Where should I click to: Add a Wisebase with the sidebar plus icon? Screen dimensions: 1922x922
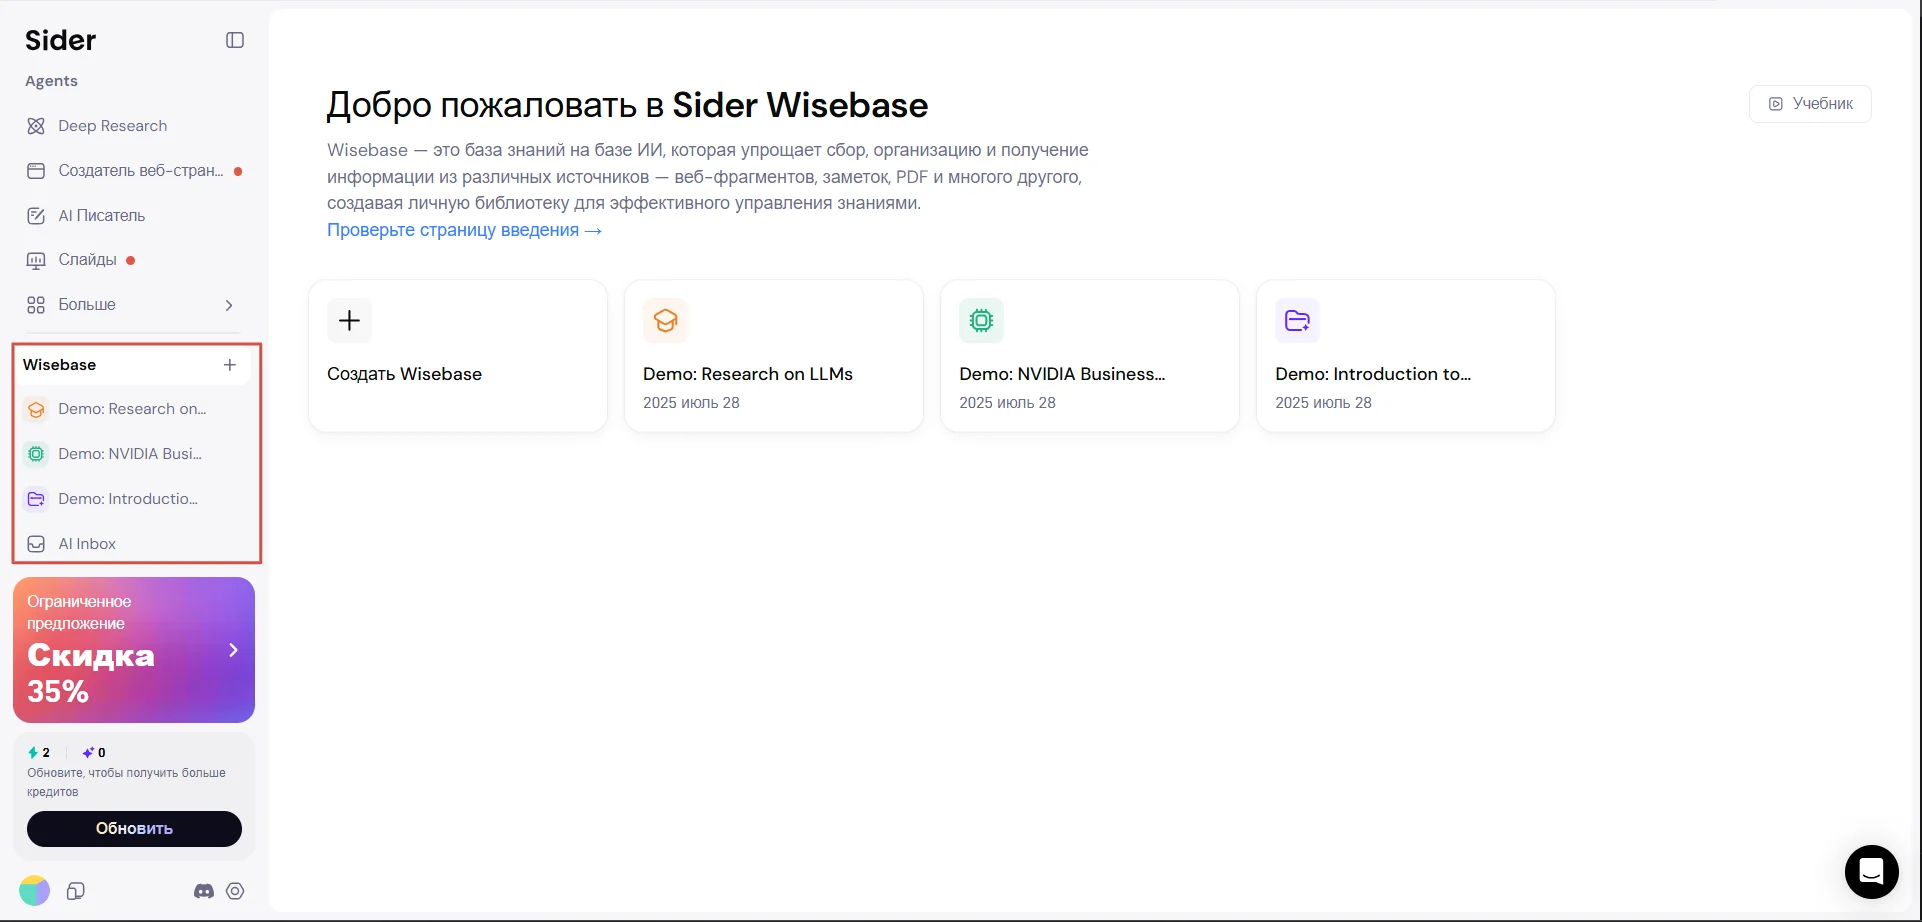[x=230, y=365]
